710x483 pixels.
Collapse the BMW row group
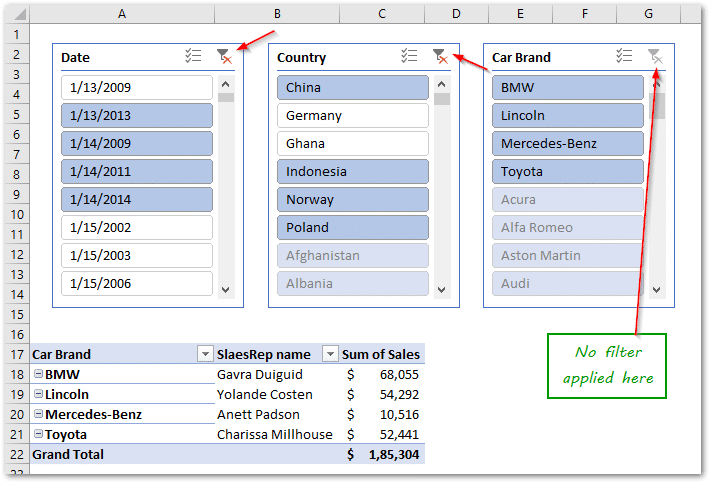click(x=38, y=375)
